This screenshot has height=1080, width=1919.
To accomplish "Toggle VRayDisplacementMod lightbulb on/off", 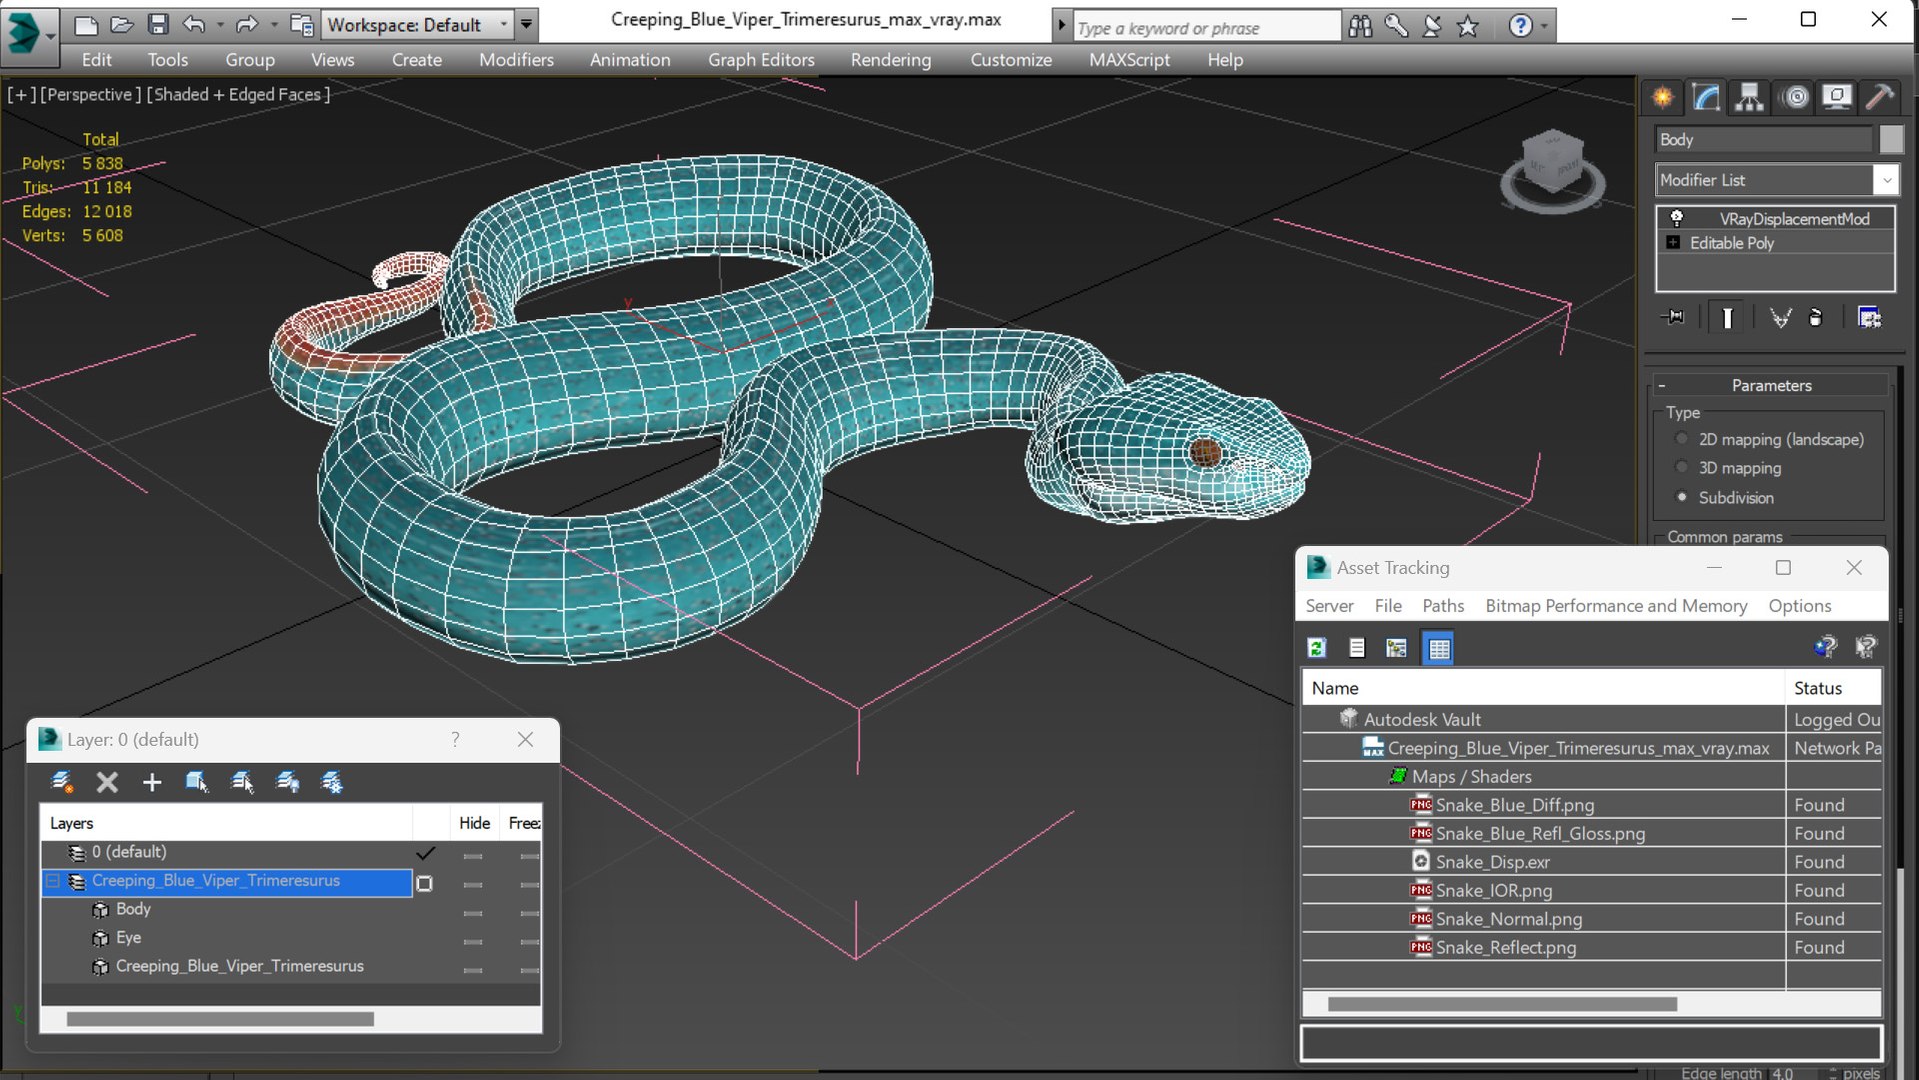I will click(x=1677, y=218).
